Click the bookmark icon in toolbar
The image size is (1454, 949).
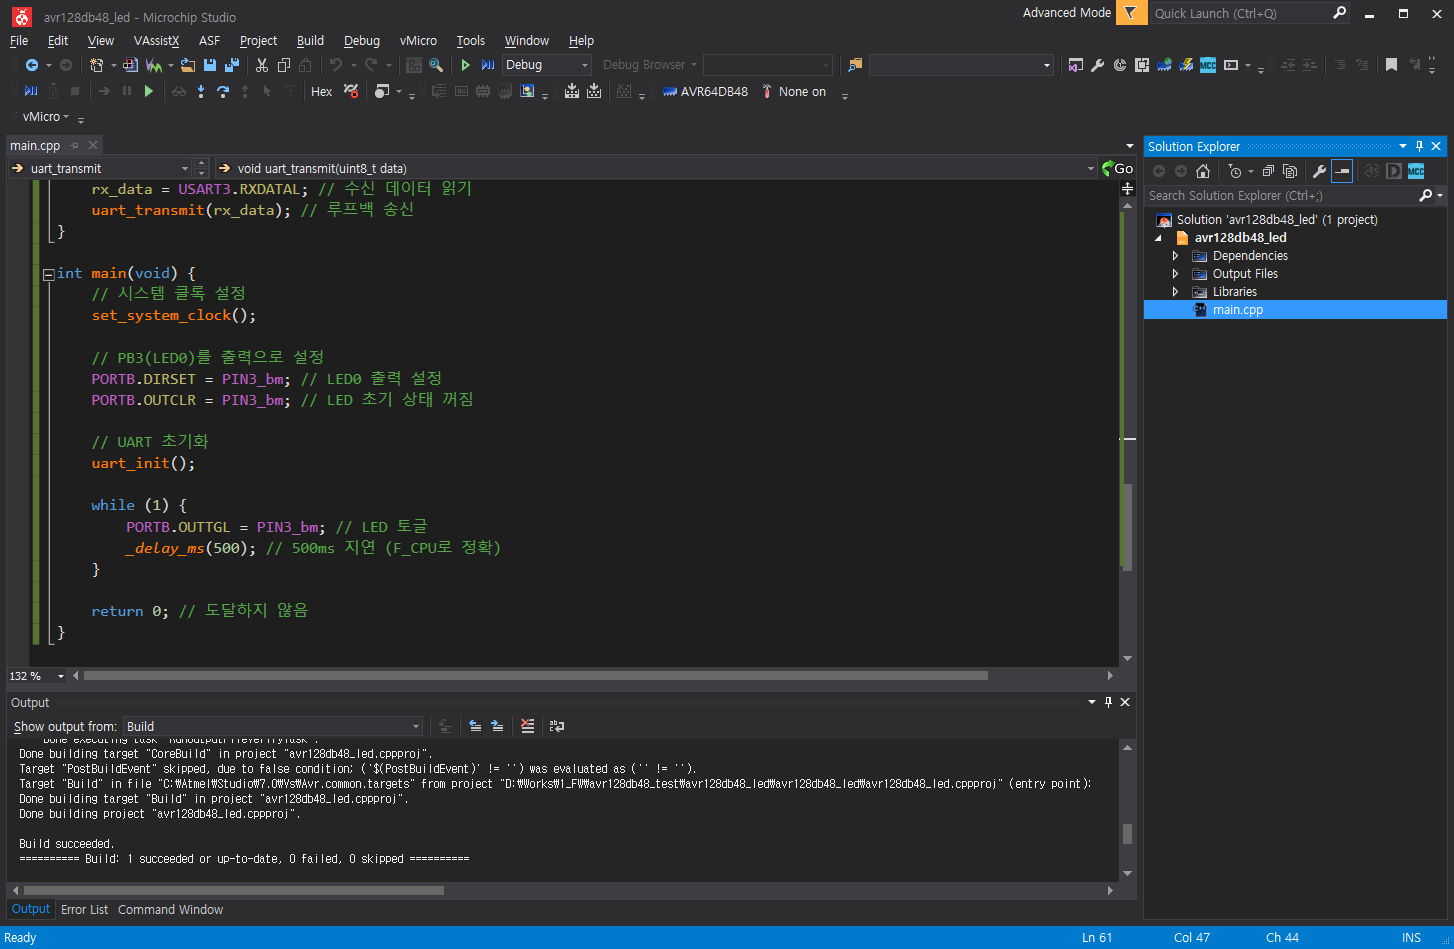(x=1391, y=65)
